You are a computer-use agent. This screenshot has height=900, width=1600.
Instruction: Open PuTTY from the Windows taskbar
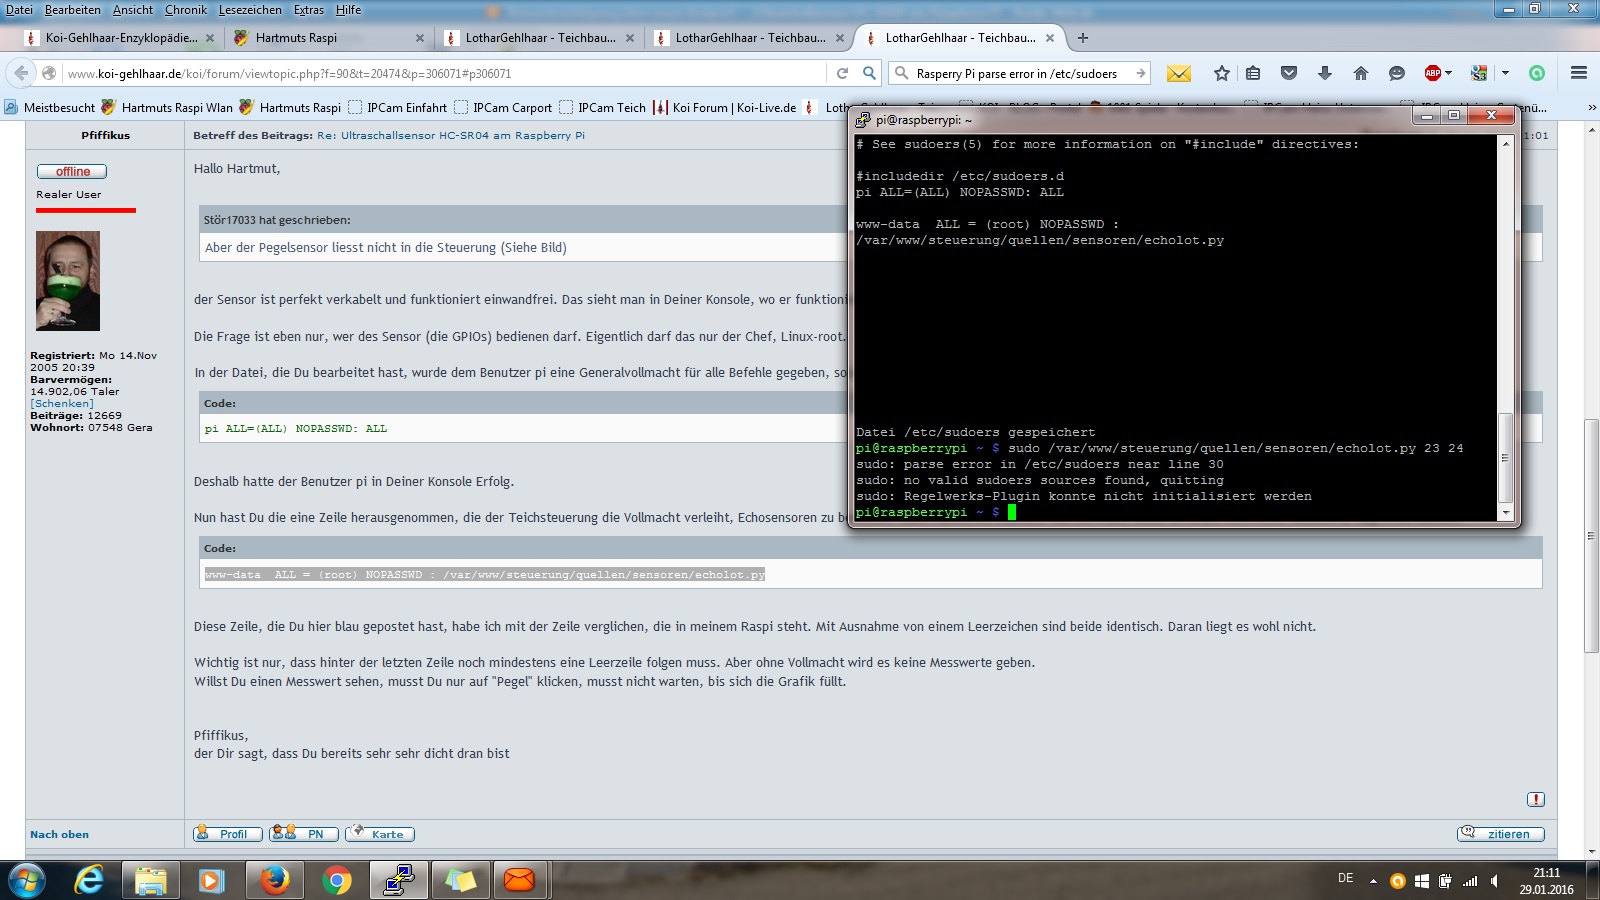pyautogui.click(x=399, y=880)
